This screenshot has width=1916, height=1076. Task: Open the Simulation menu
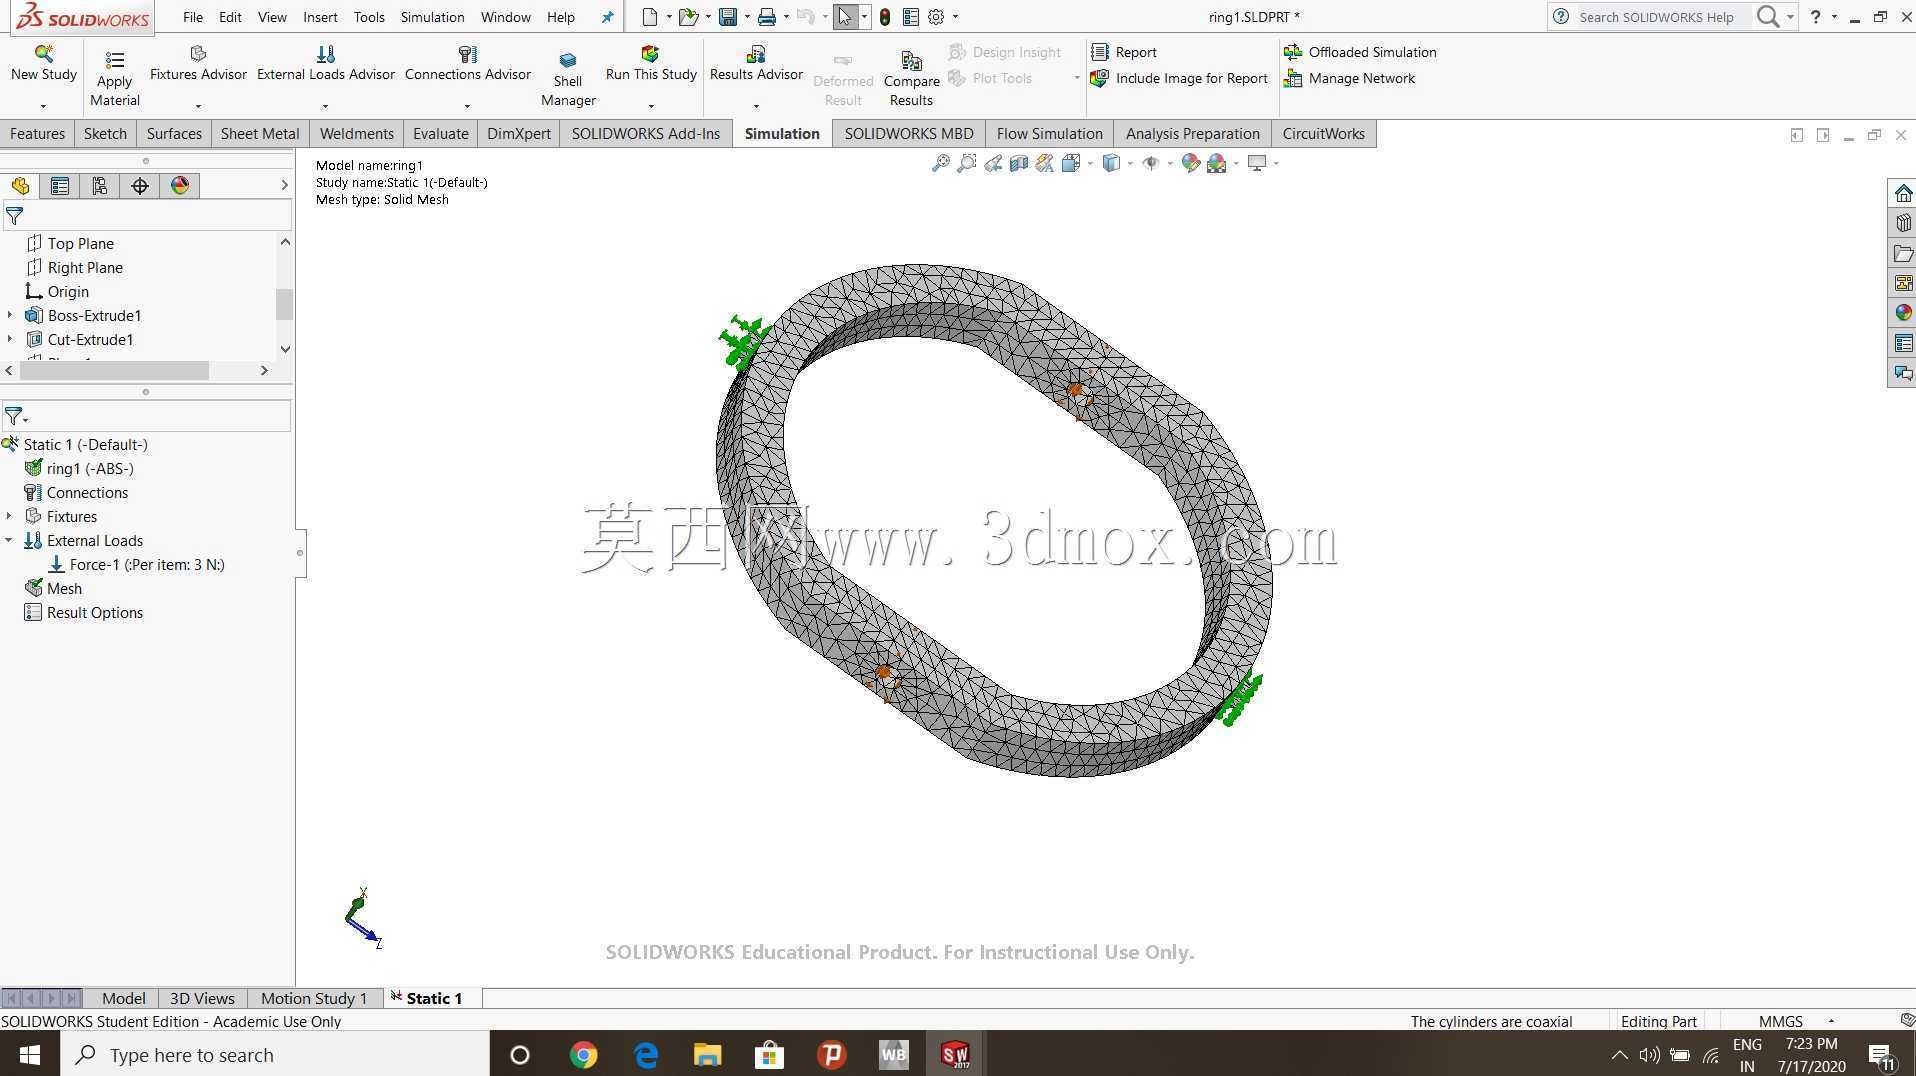click(x=432, y=17)
